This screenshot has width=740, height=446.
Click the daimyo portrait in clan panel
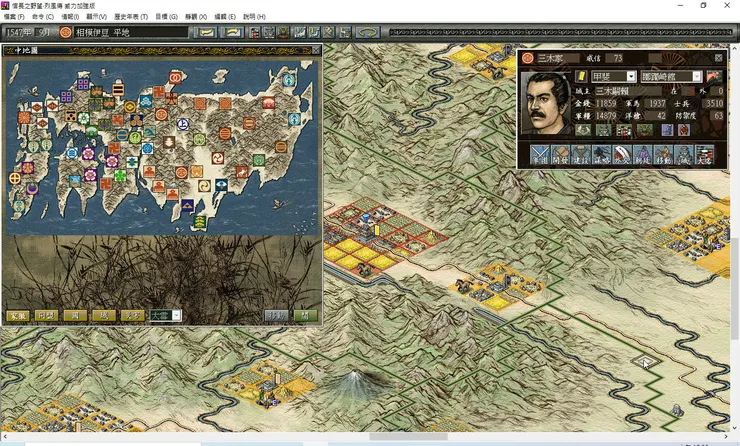click(x=546, y=104)
